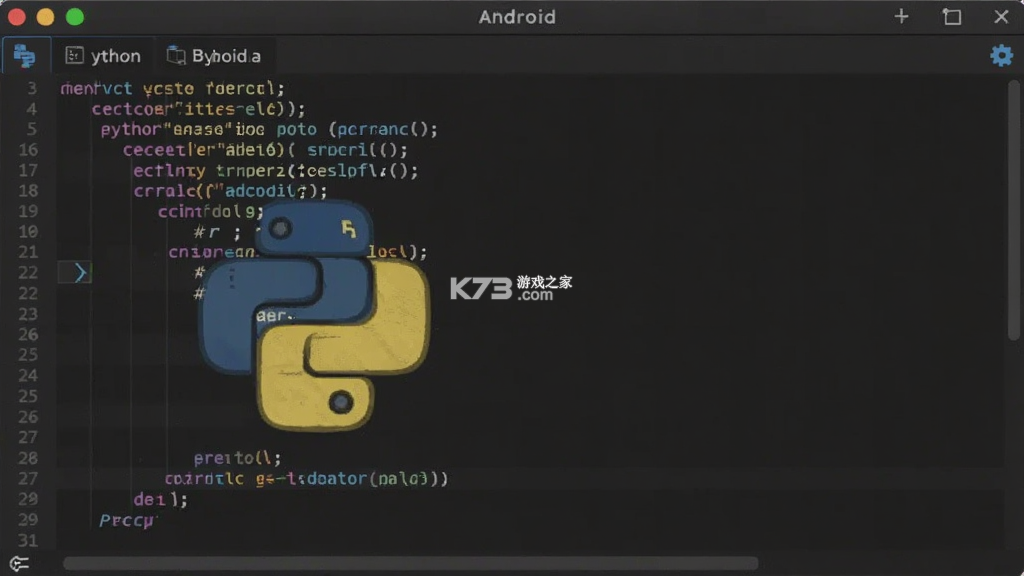Click the code line starting "menтvct"

(x=172, y=88)
